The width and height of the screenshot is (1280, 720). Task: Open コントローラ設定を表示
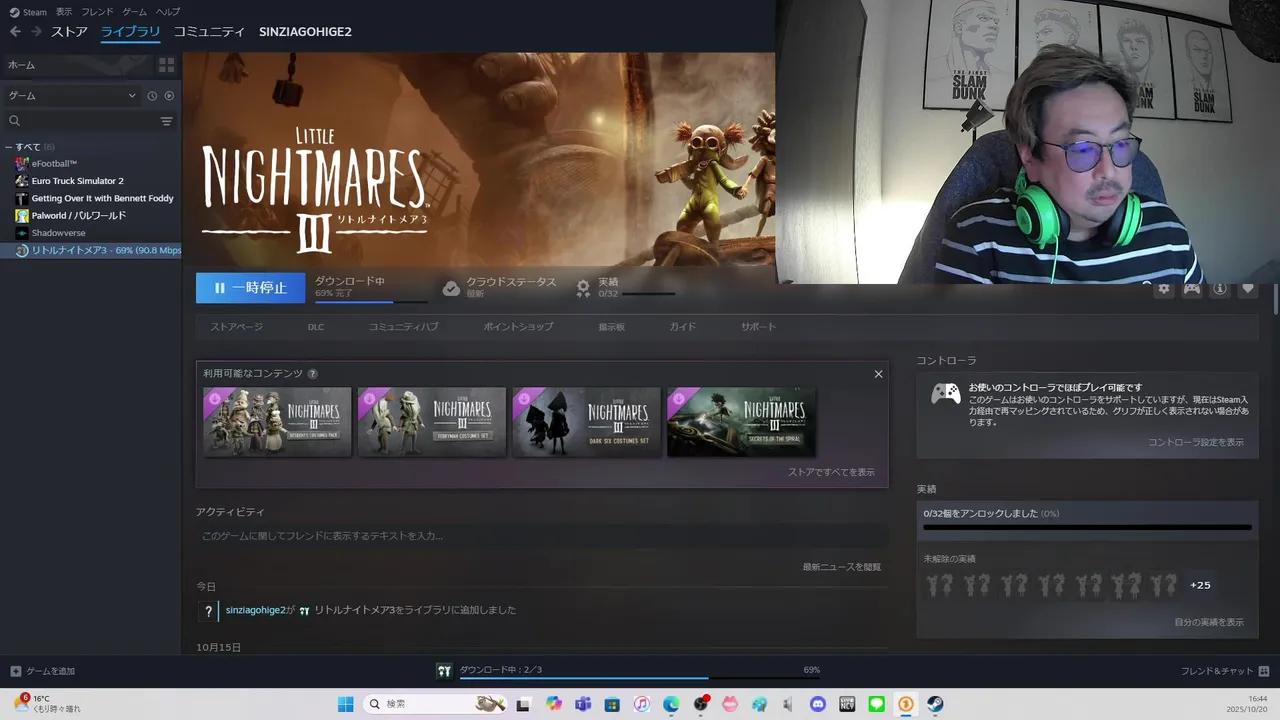coord(1196,442)
